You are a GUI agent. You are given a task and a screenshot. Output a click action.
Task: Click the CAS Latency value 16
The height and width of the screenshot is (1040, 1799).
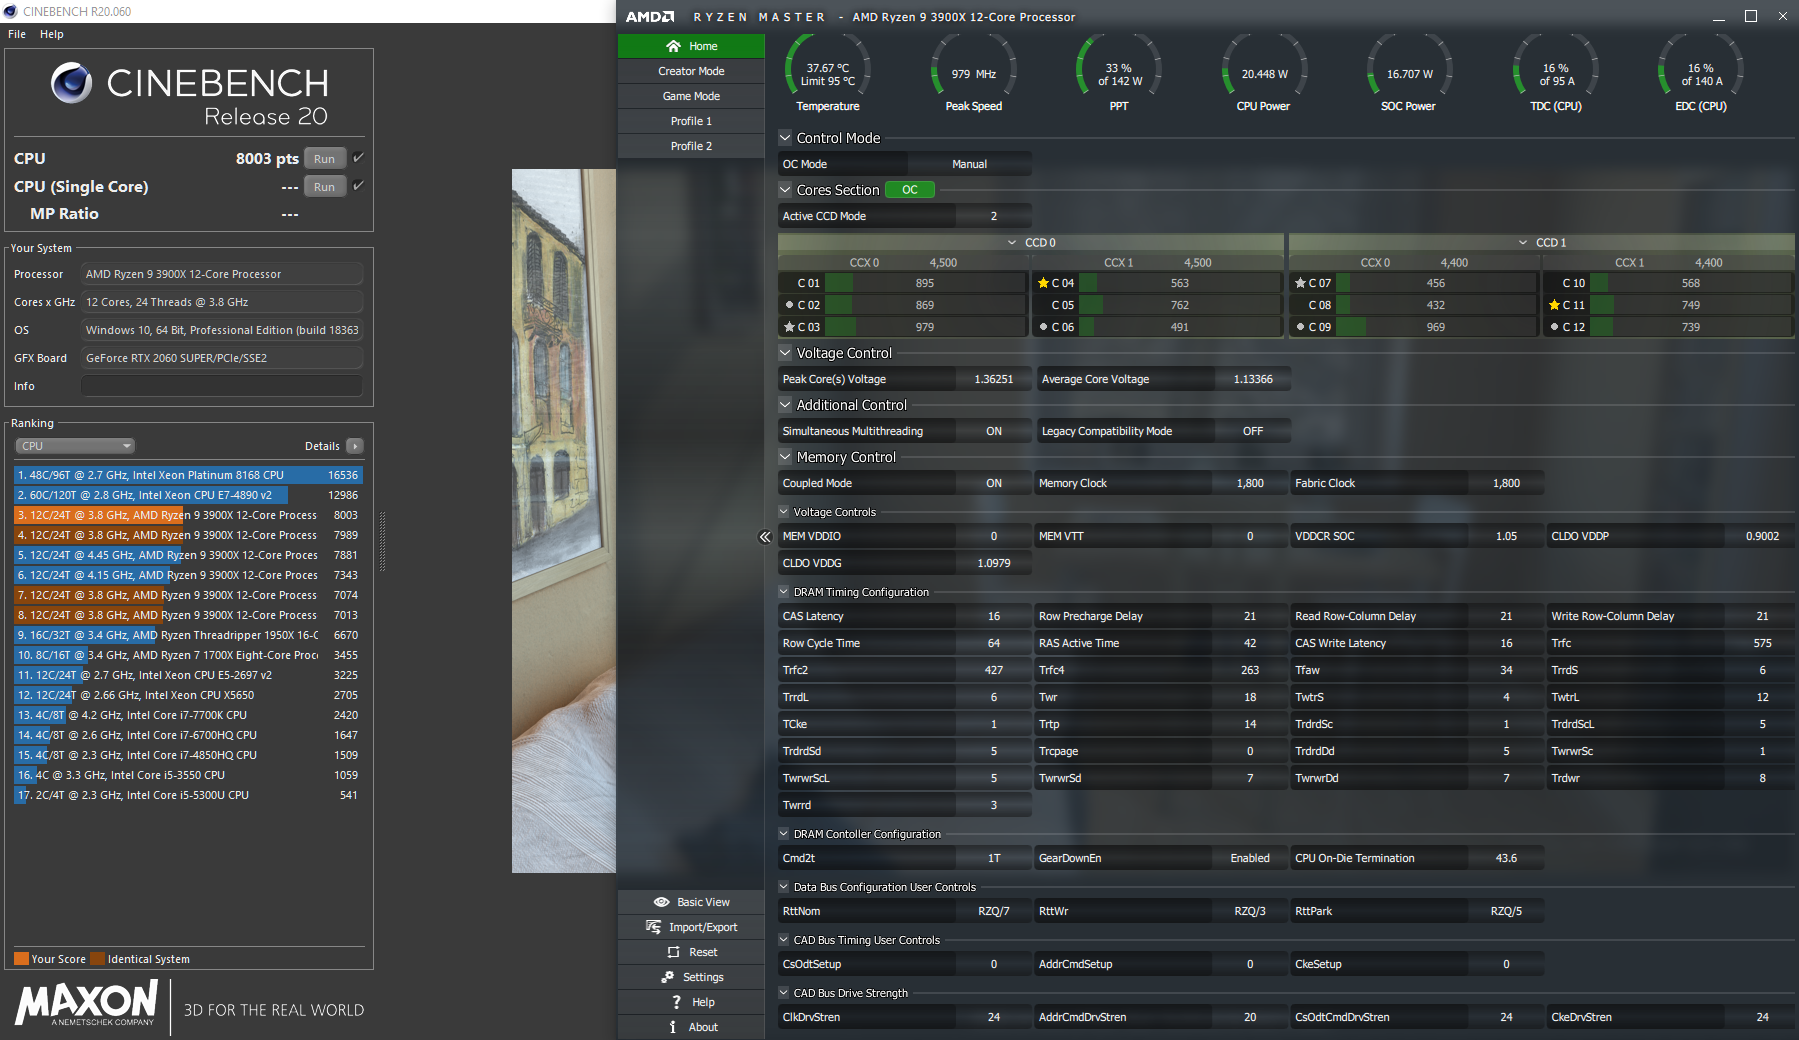tap(994, 616)
